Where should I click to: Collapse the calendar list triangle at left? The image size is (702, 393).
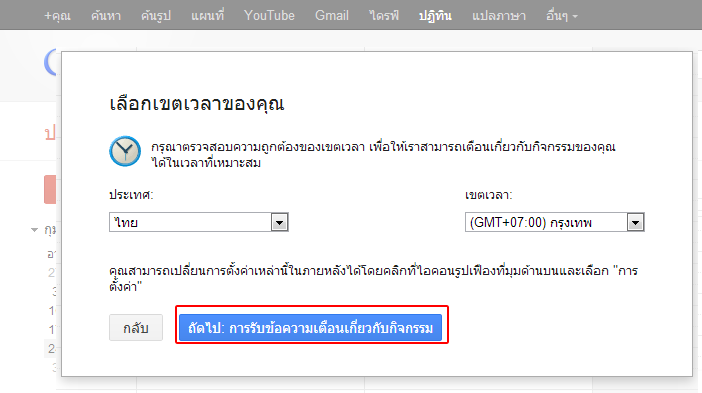click(34, 230)
